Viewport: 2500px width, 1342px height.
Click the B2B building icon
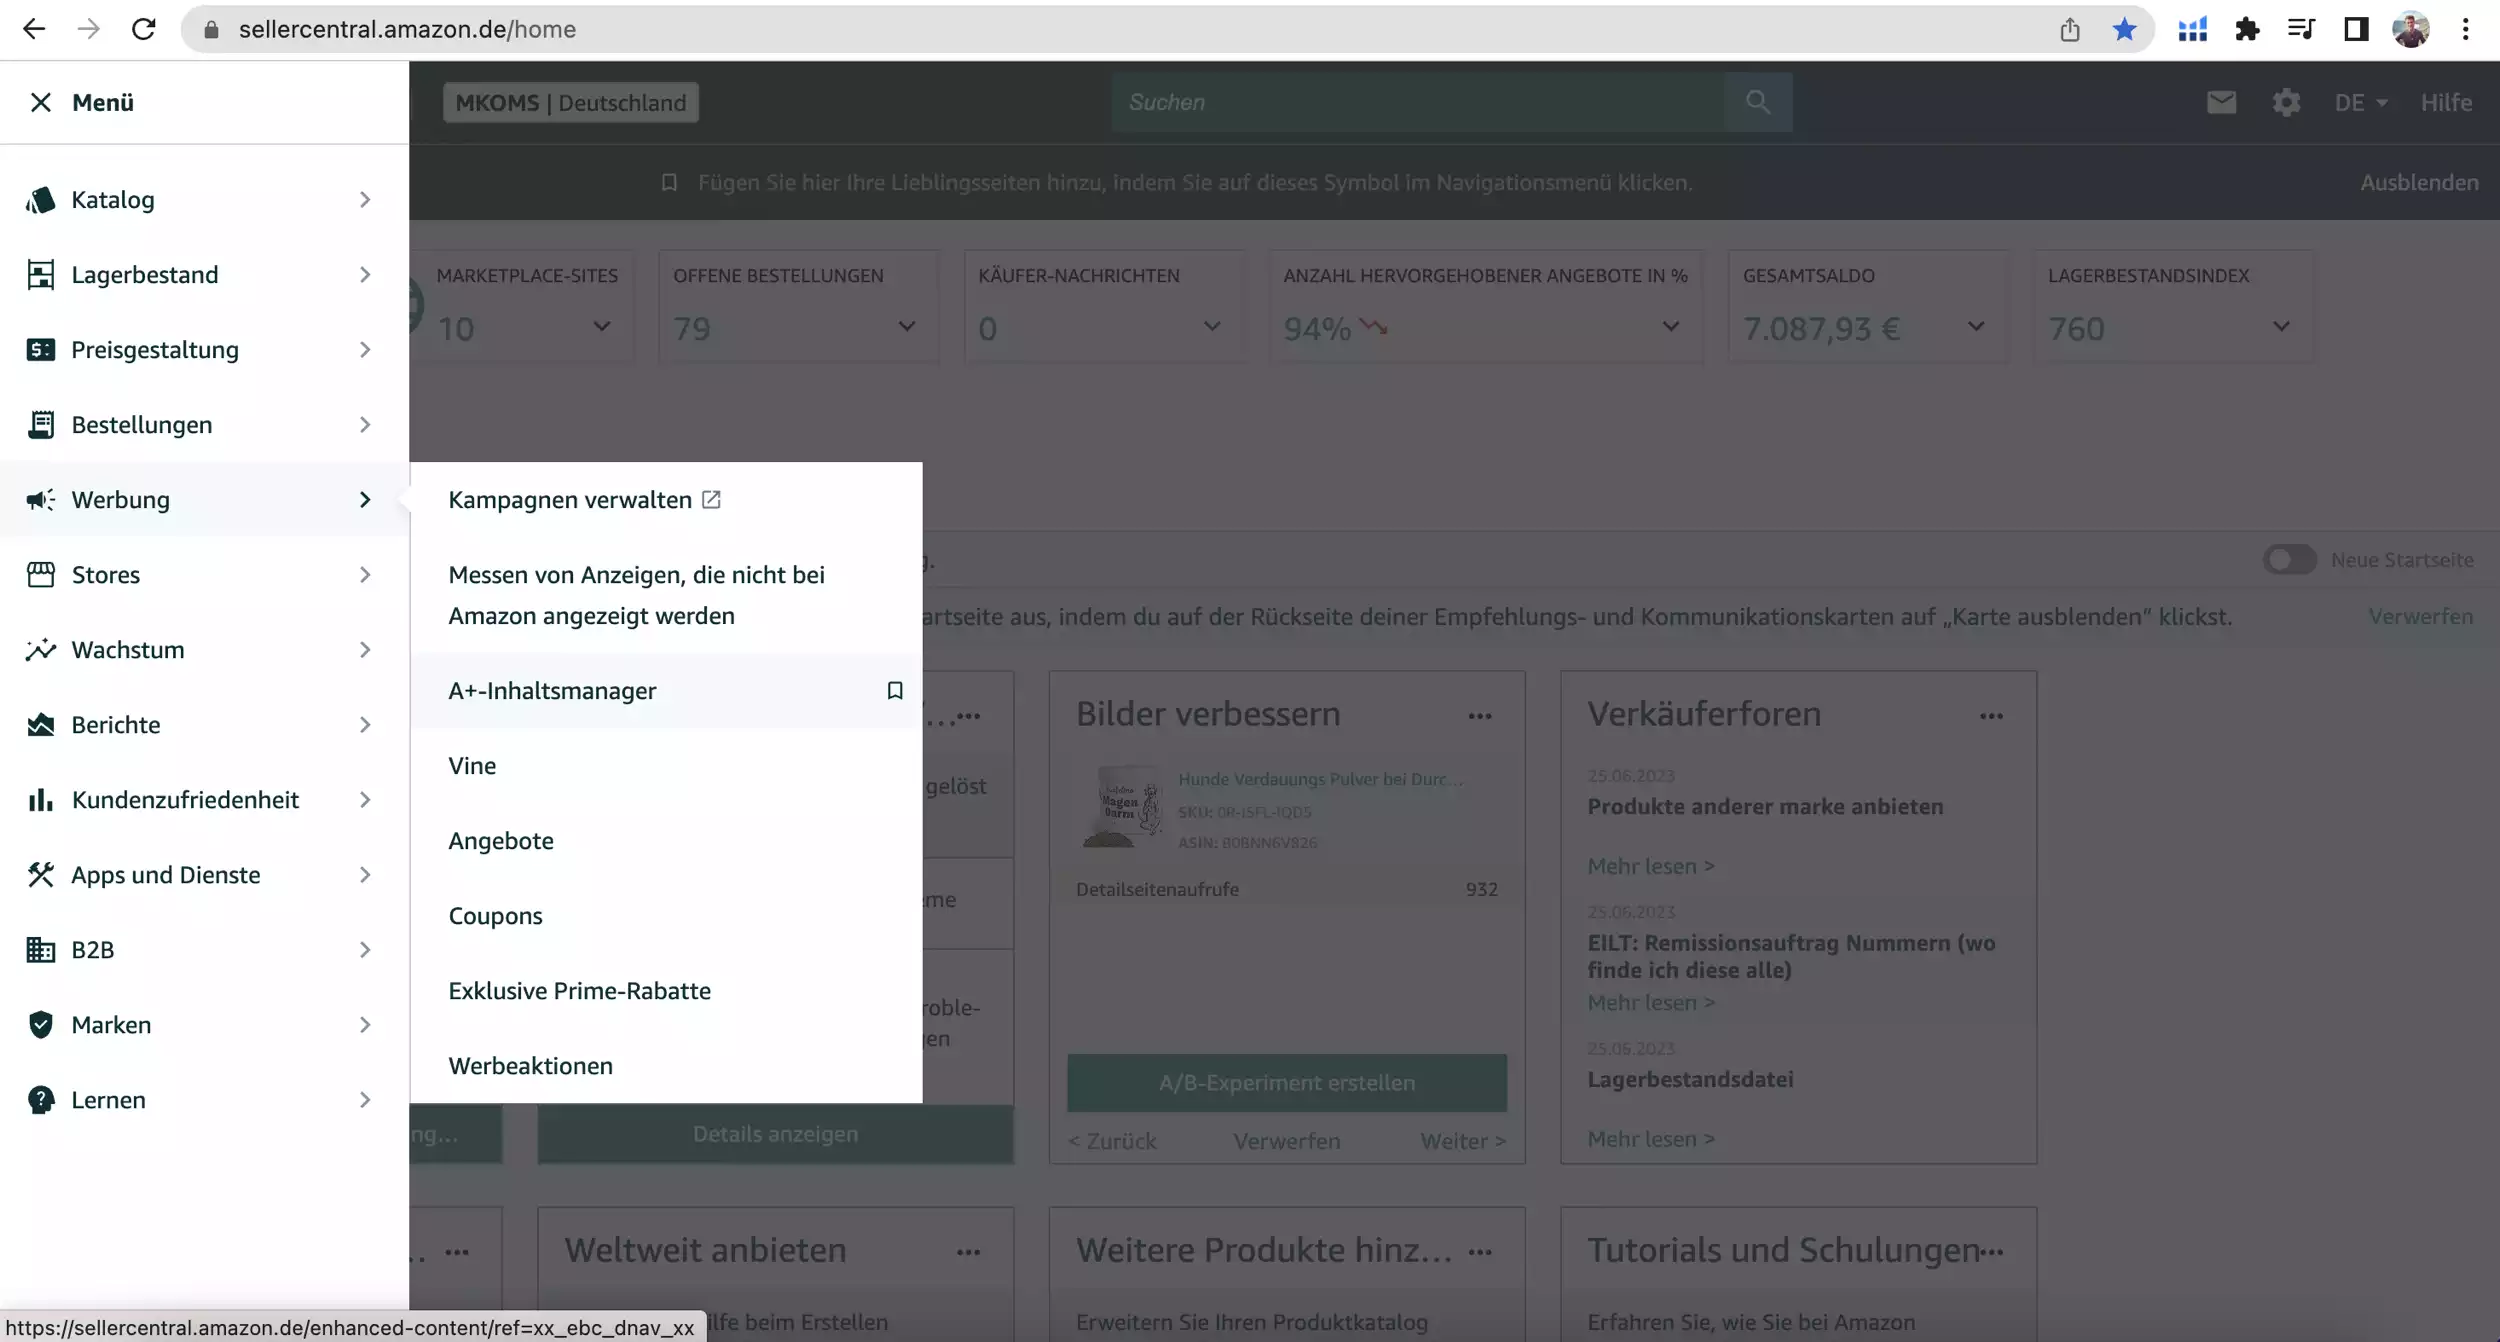point(40,950)
